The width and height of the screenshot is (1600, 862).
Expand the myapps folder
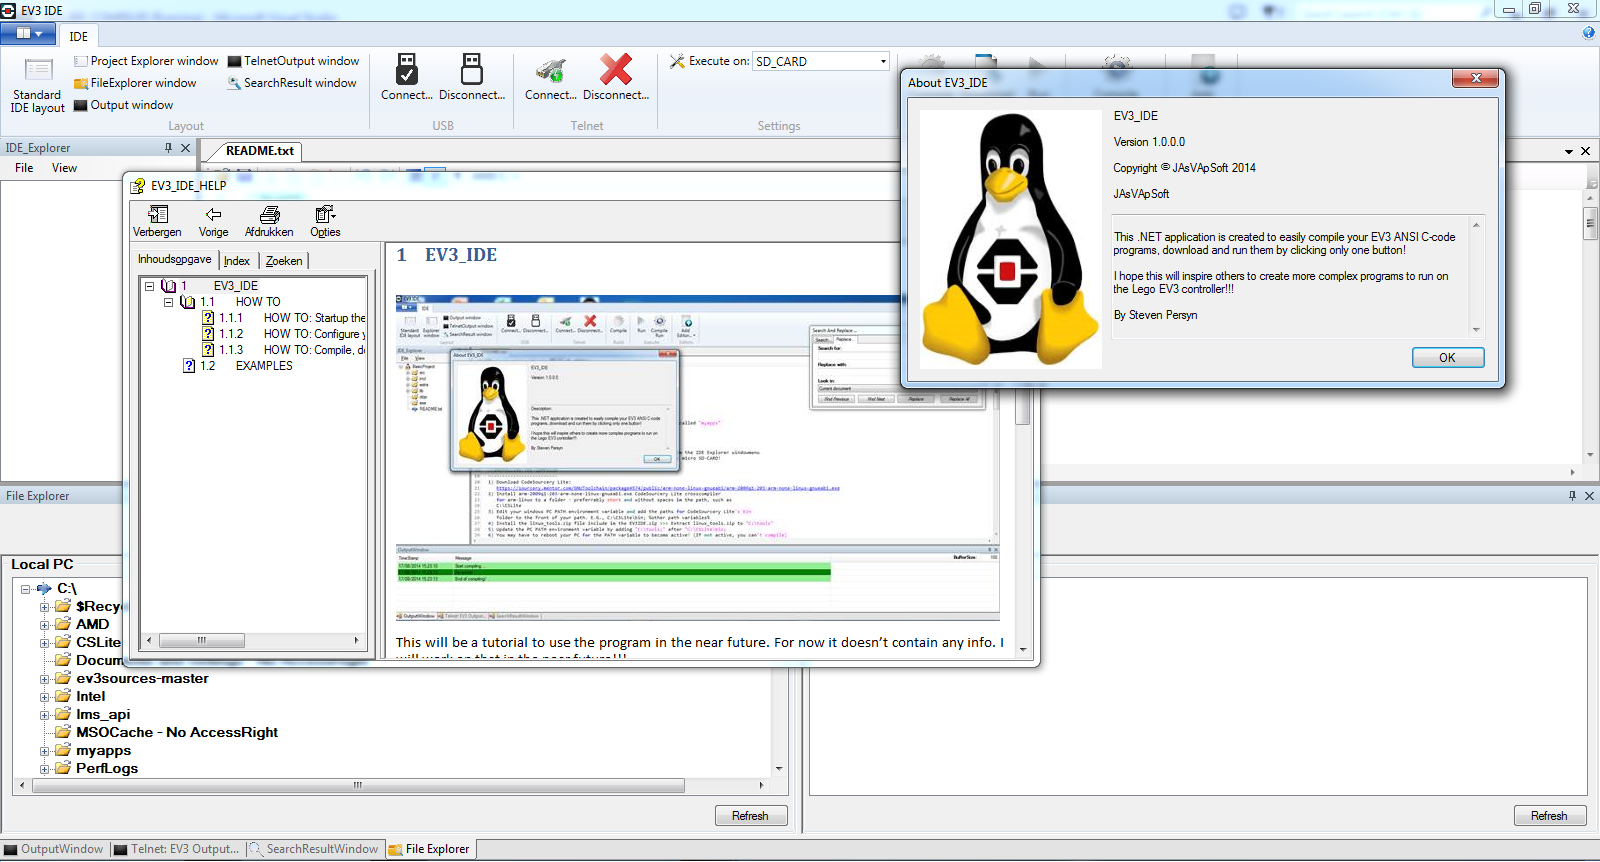(x=44, y=751)
